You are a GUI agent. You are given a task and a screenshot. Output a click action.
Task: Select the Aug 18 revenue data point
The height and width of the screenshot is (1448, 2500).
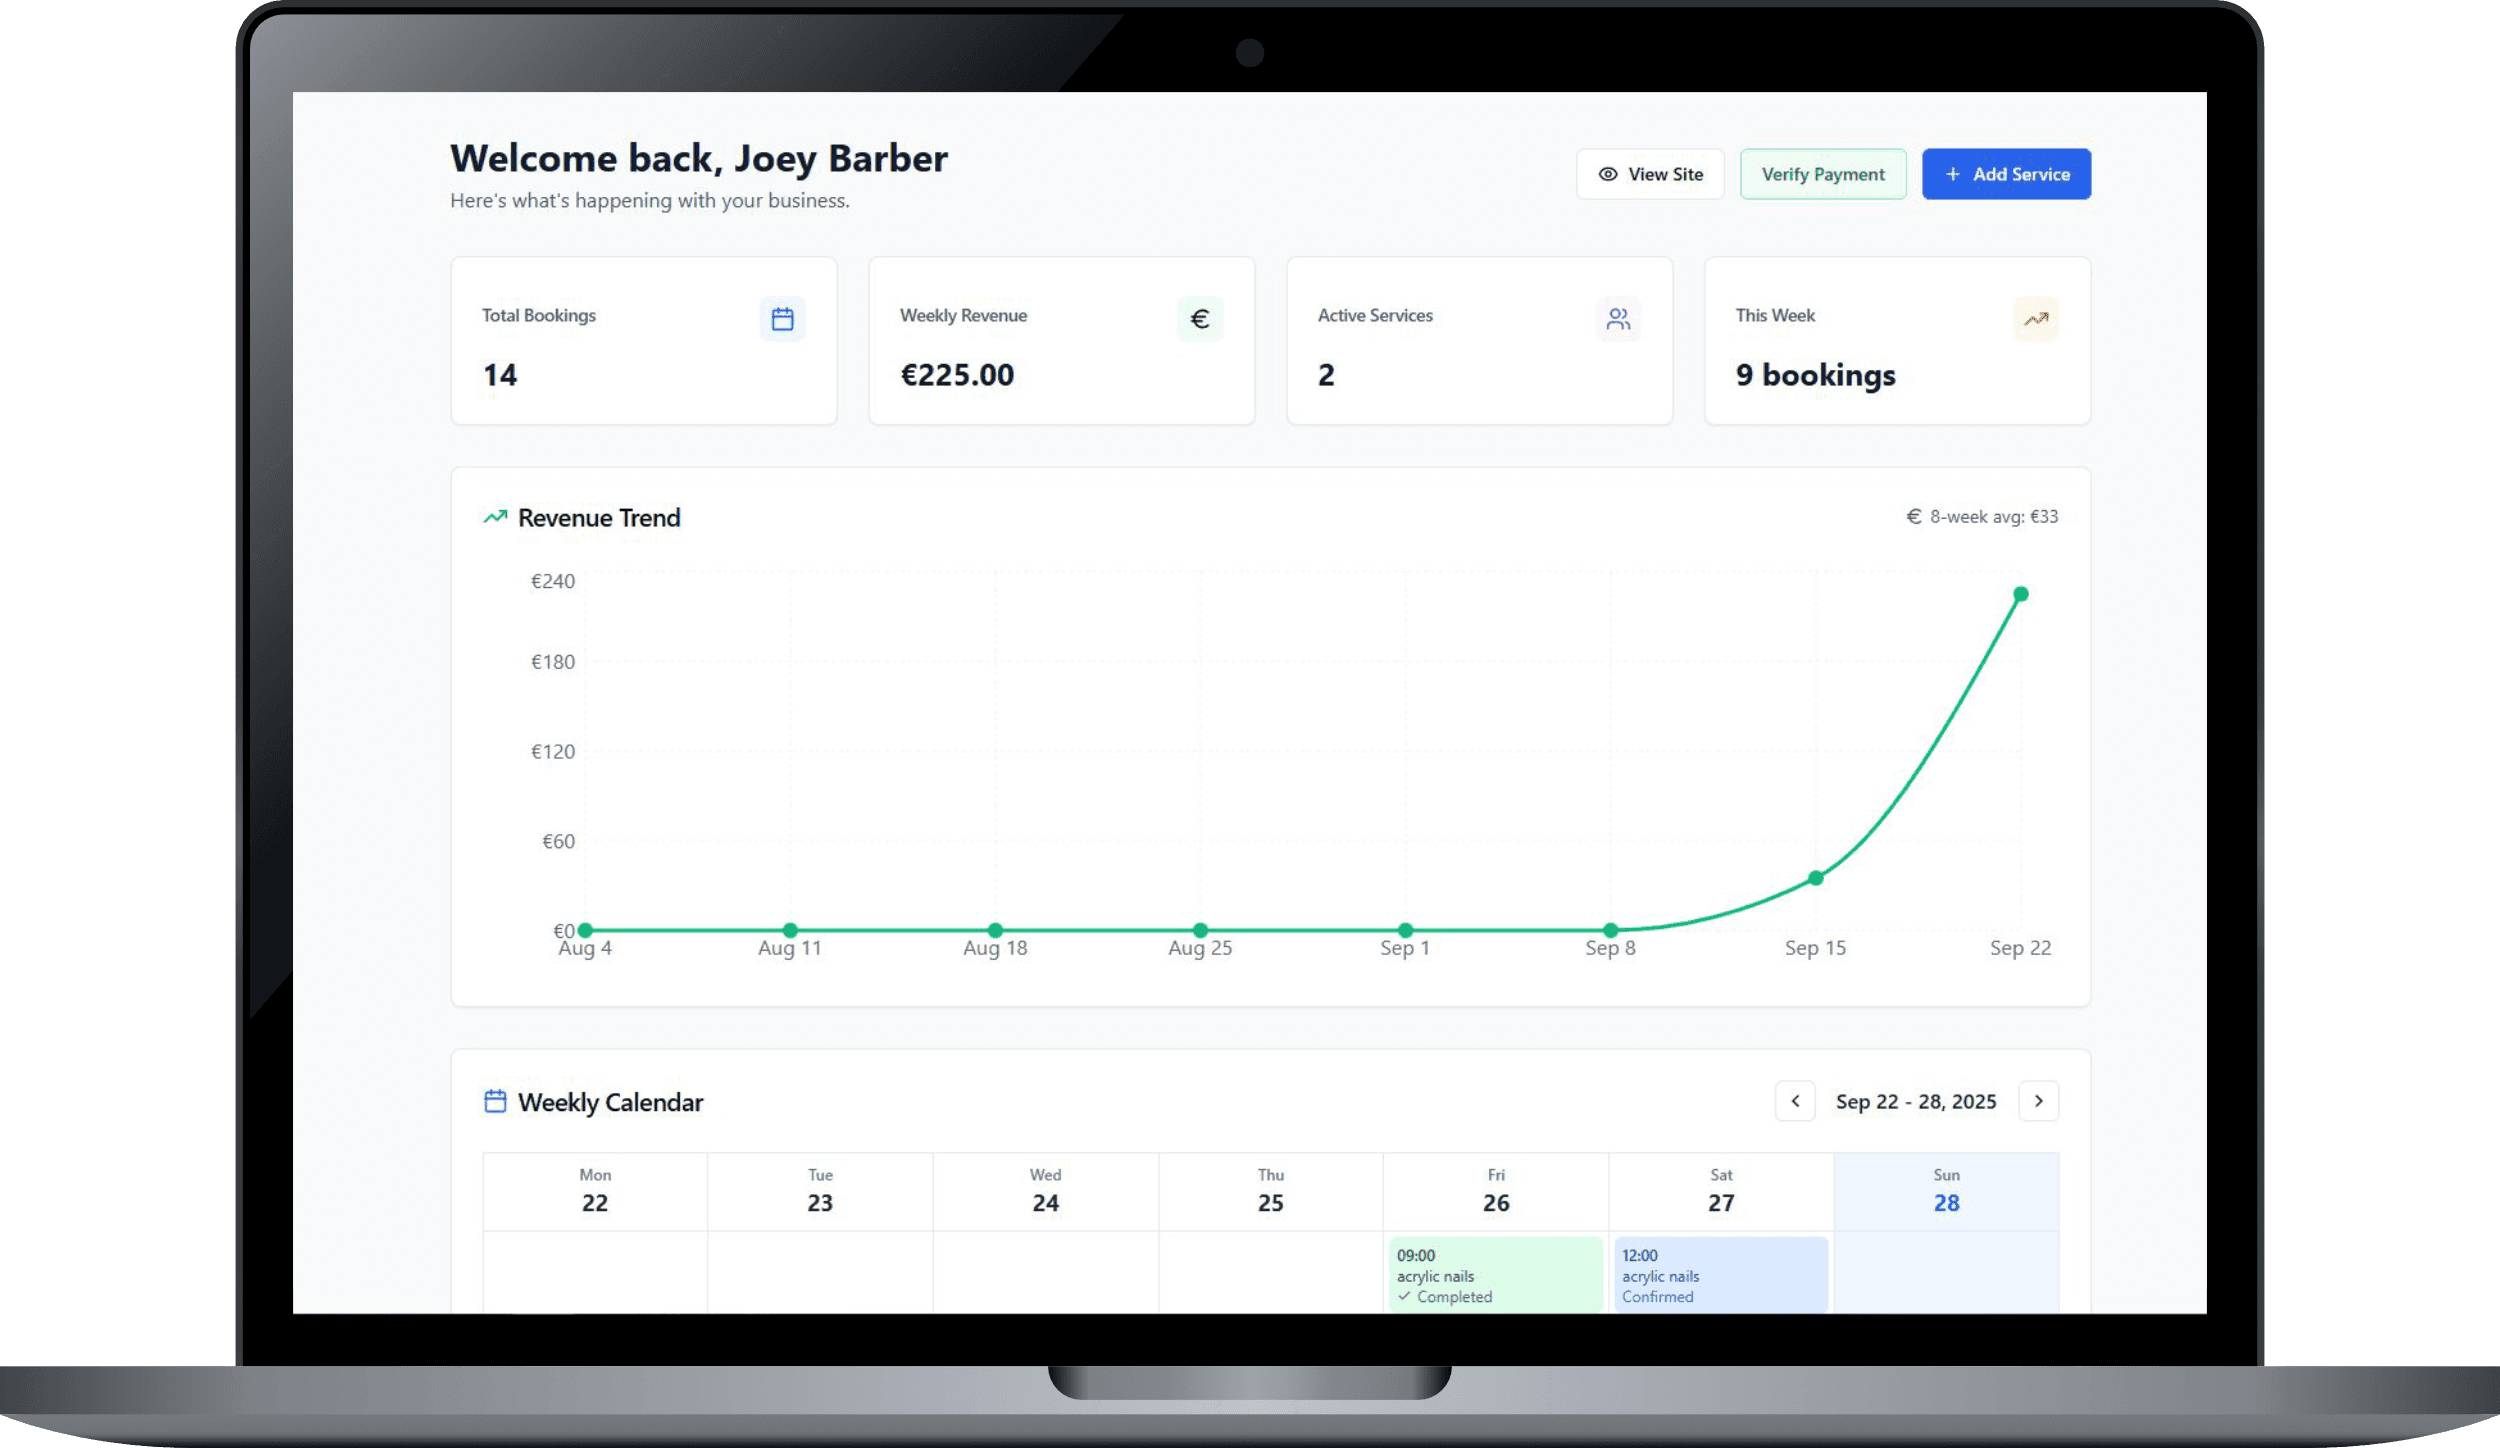[995, 930]
